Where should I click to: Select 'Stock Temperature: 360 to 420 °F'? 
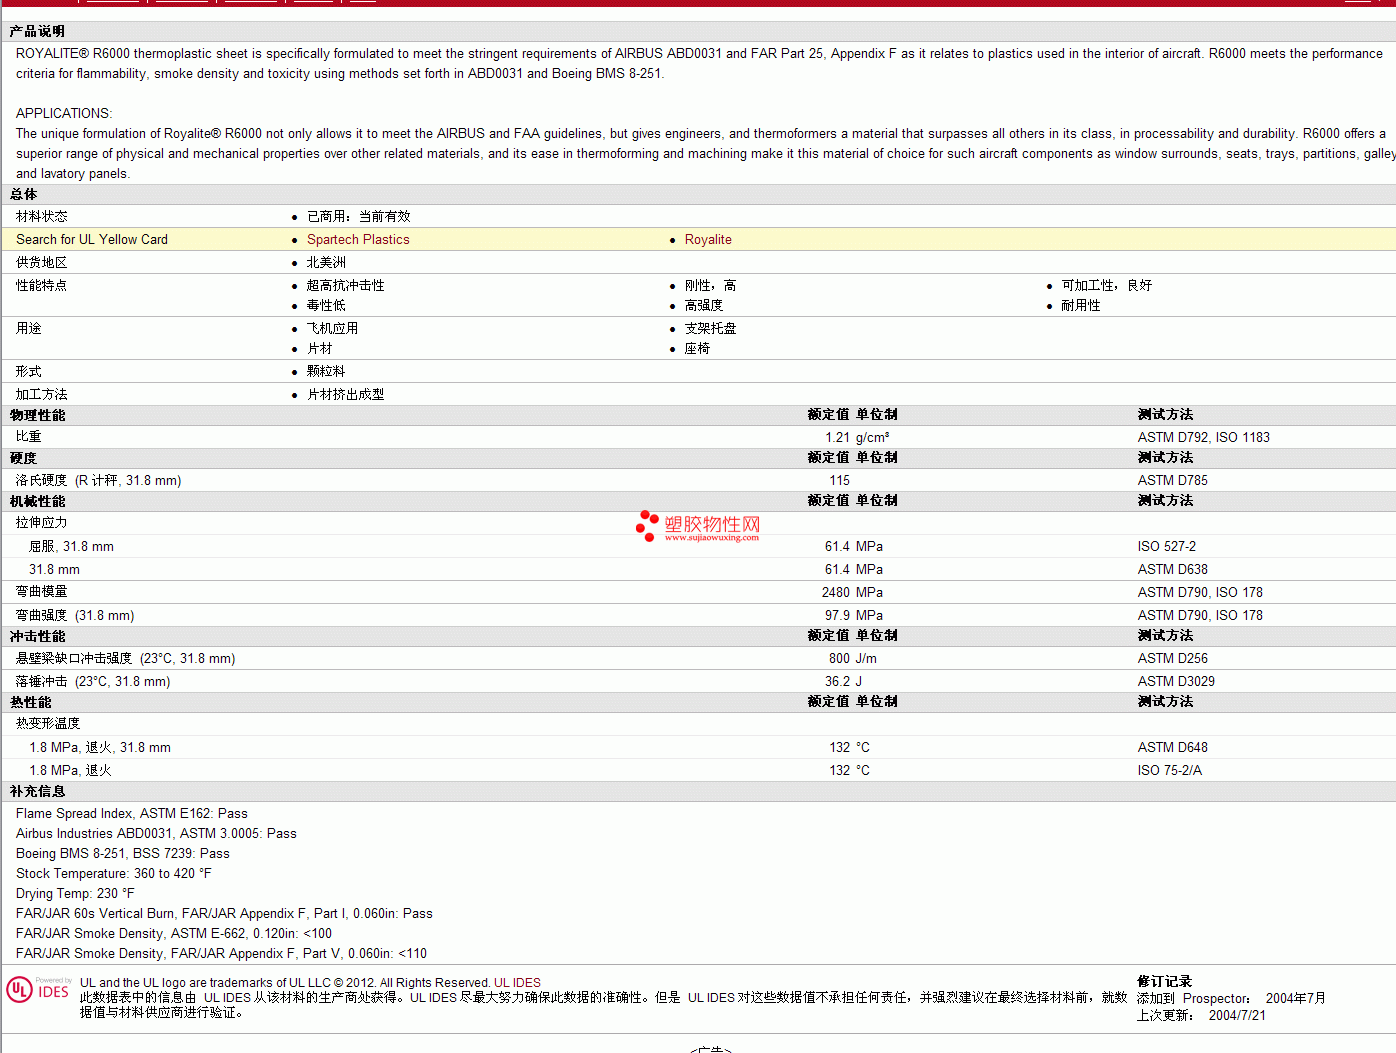[114, 874]
